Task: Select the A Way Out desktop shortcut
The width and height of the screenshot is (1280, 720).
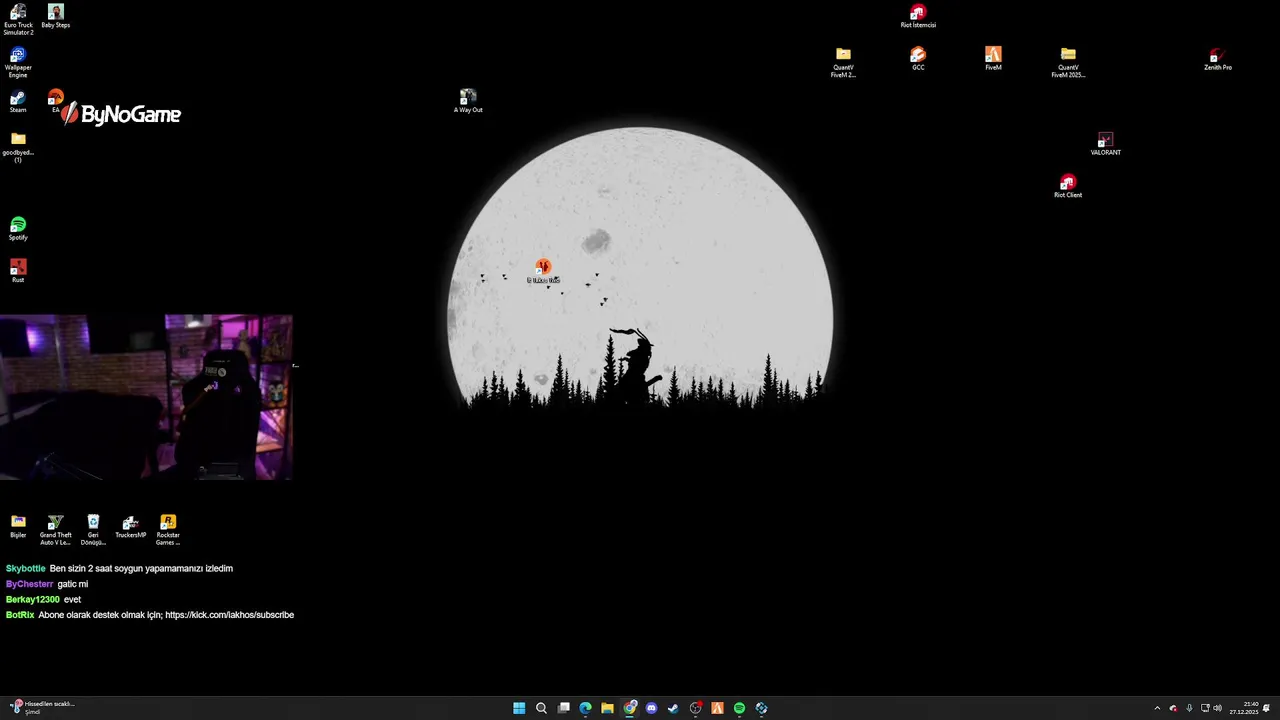Action: [x=468, y=100]
